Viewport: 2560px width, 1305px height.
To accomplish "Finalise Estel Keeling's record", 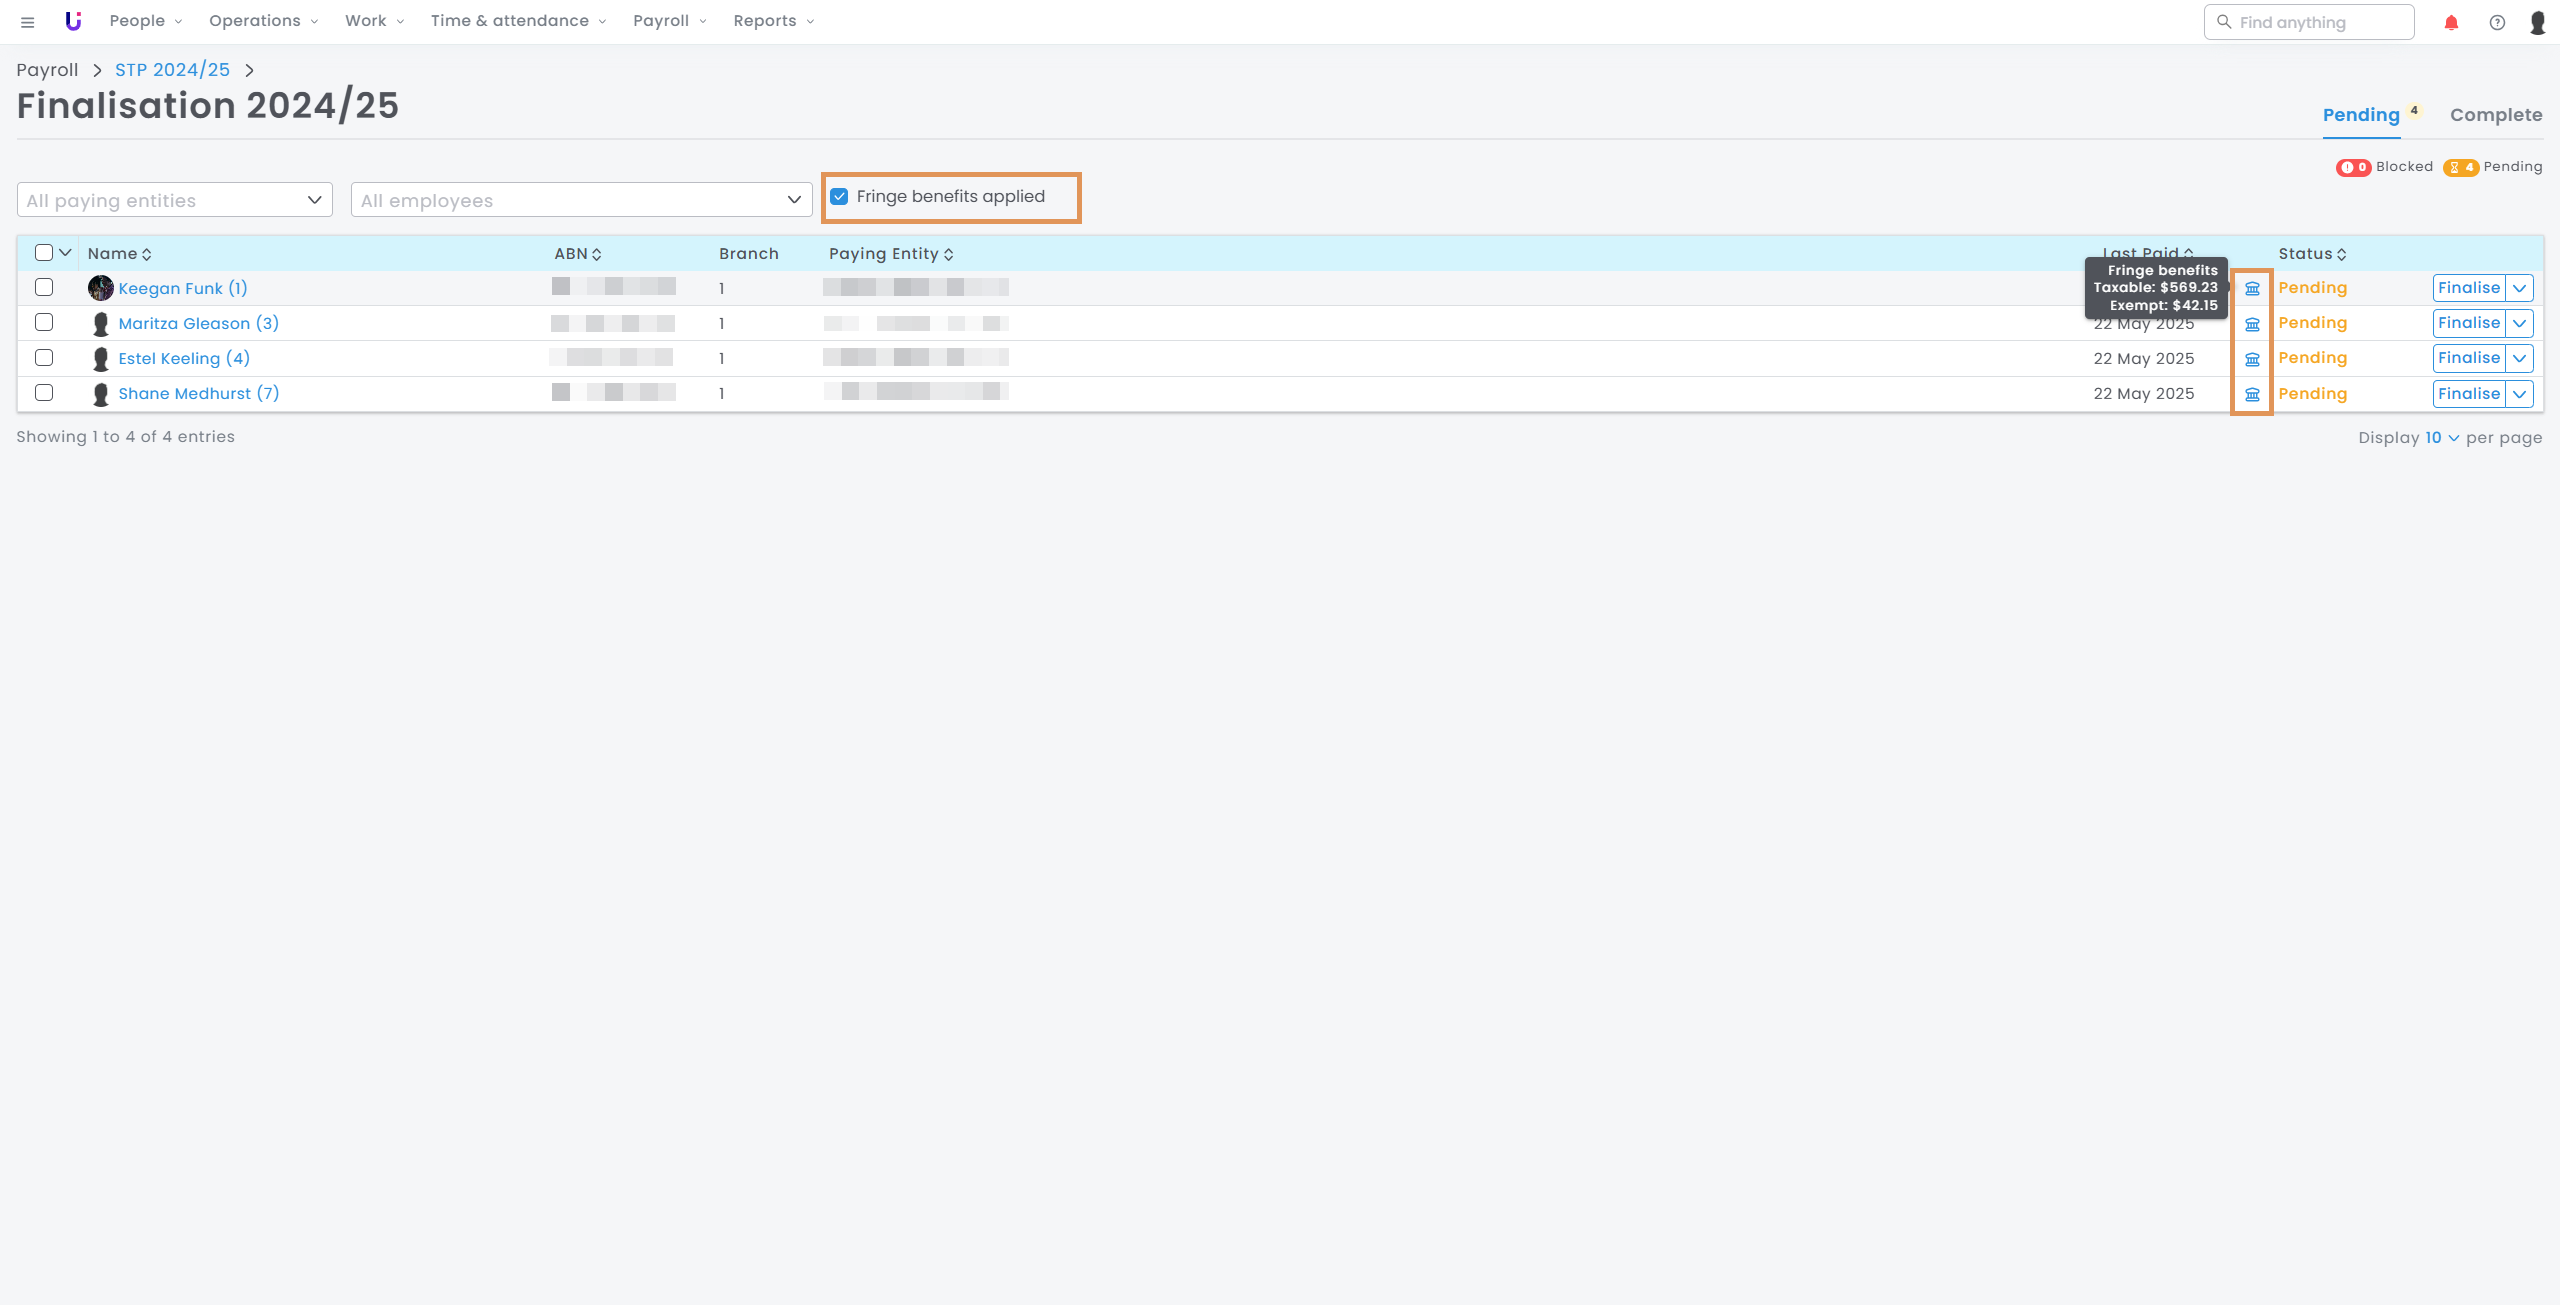I will click(2468, 358).
